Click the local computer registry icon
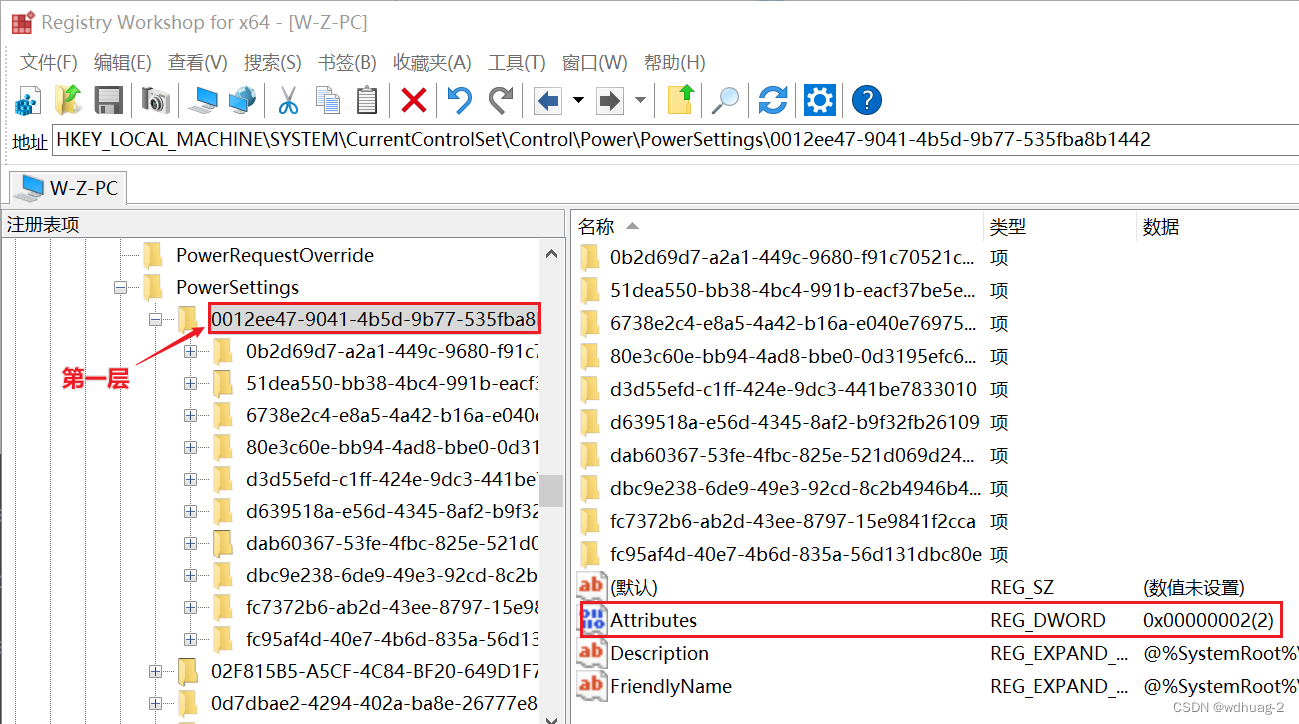This screenshot has height=724, width=1299. tap(205, 100)
